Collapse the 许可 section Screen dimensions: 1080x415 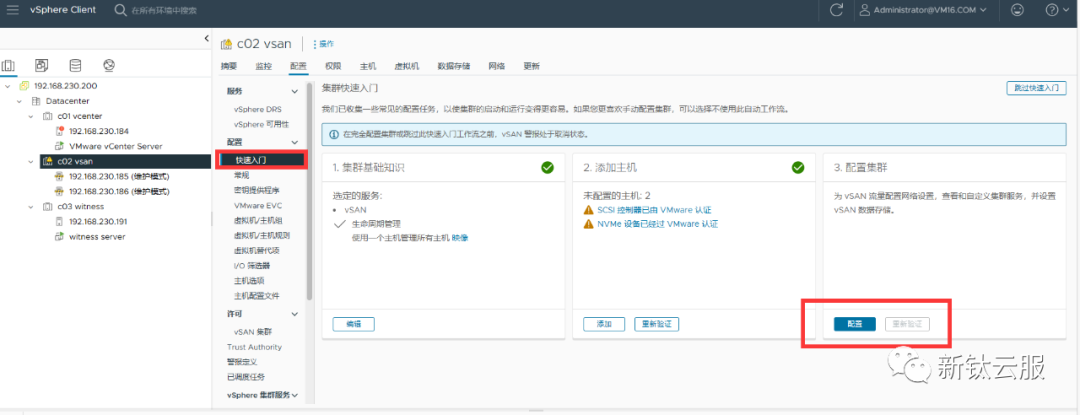point(295,314)
